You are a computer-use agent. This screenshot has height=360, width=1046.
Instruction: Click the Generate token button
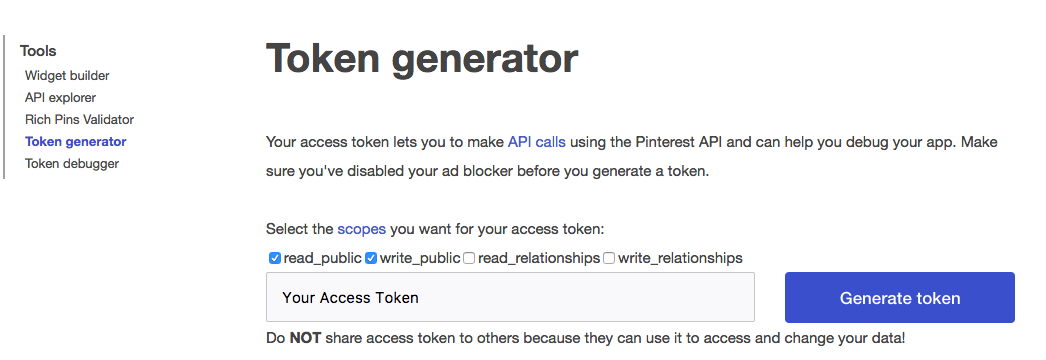pos(900,297)
